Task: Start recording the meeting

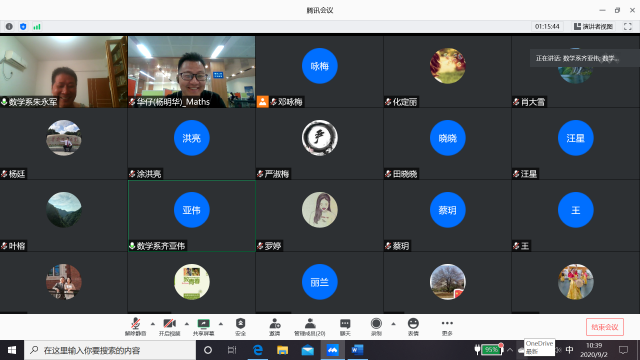Action: click(x=376, y=327)
